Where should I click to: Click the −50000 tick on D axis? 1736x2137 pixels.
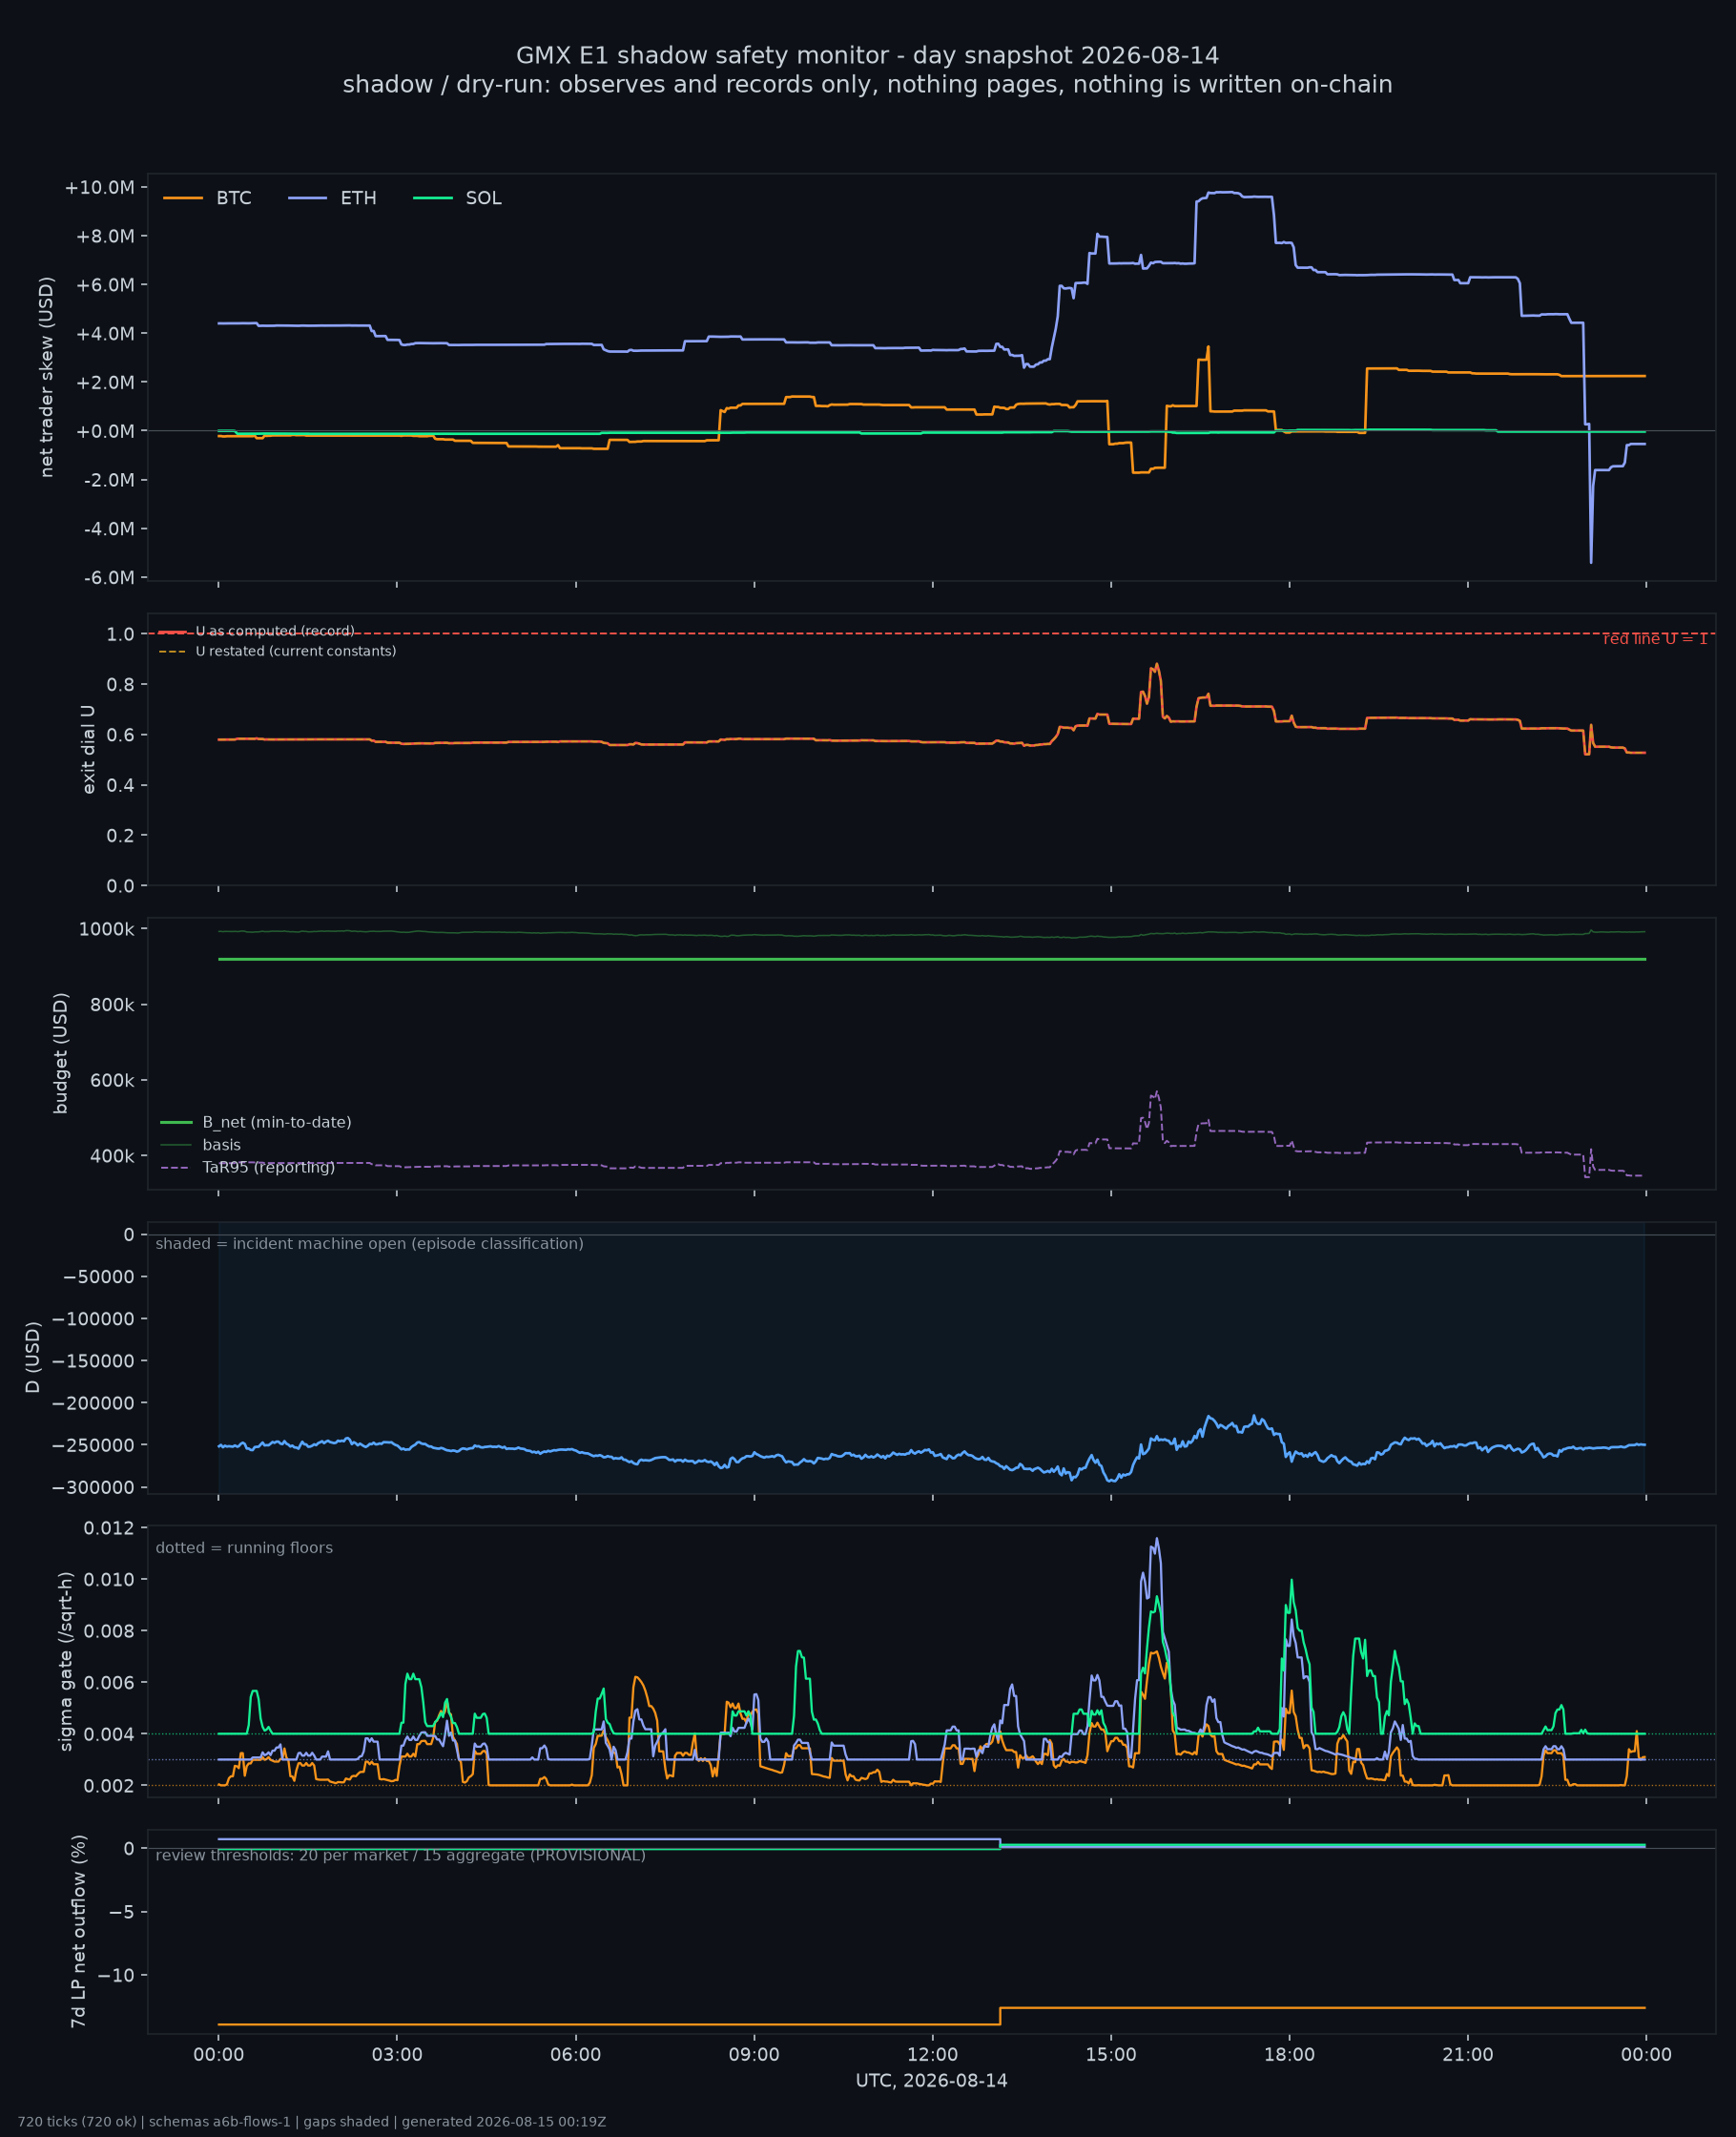[99, 1277]
